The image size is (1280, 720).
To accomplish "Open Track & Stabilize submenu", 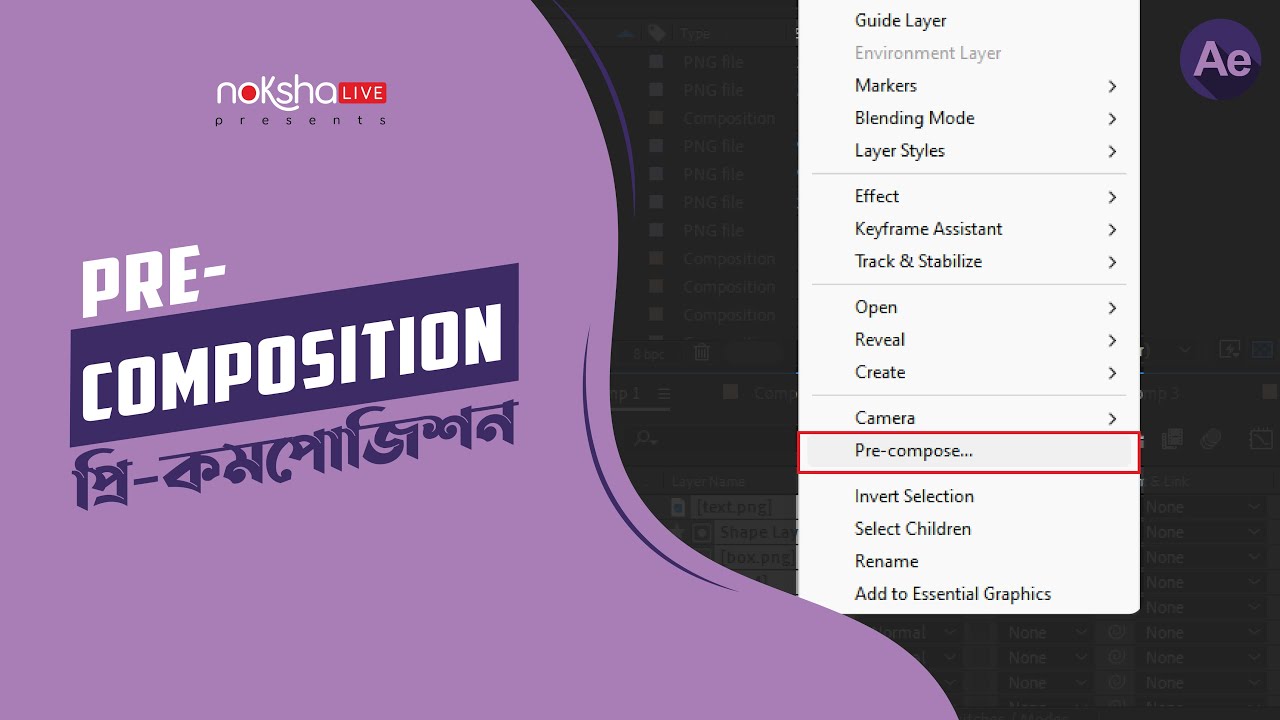I will 968,262.
